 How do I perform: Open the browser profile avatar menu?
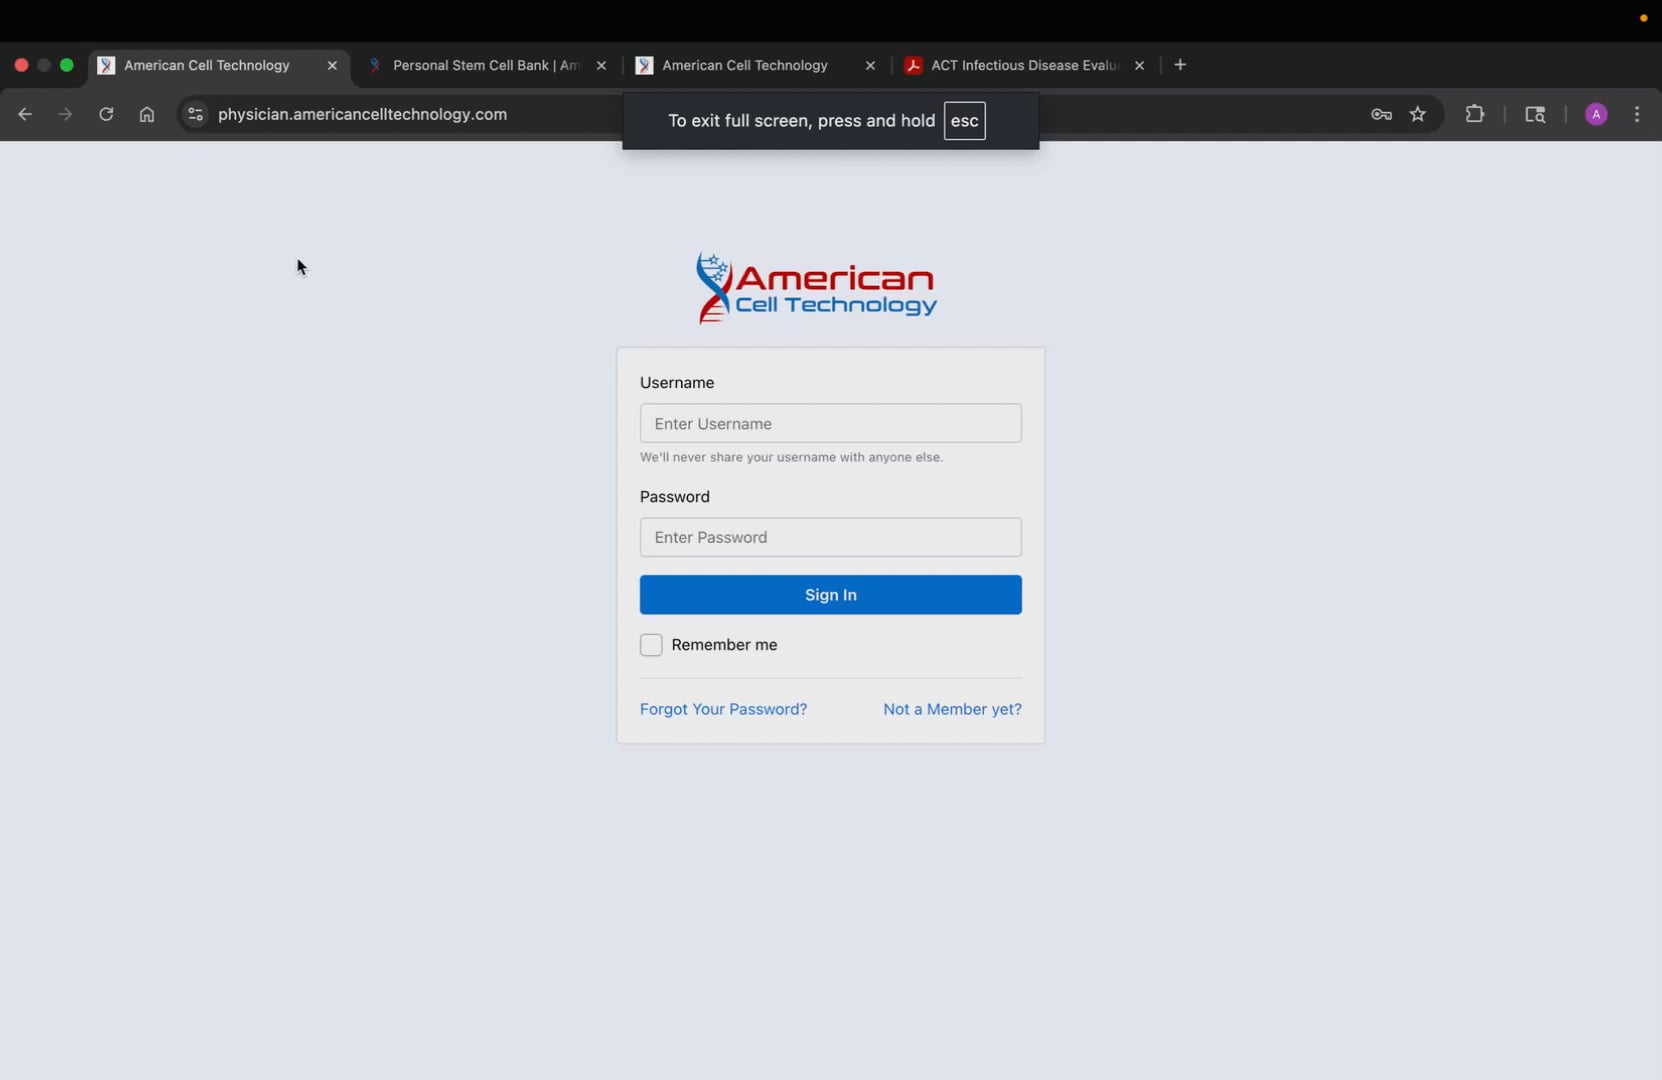coord(1595,114)
